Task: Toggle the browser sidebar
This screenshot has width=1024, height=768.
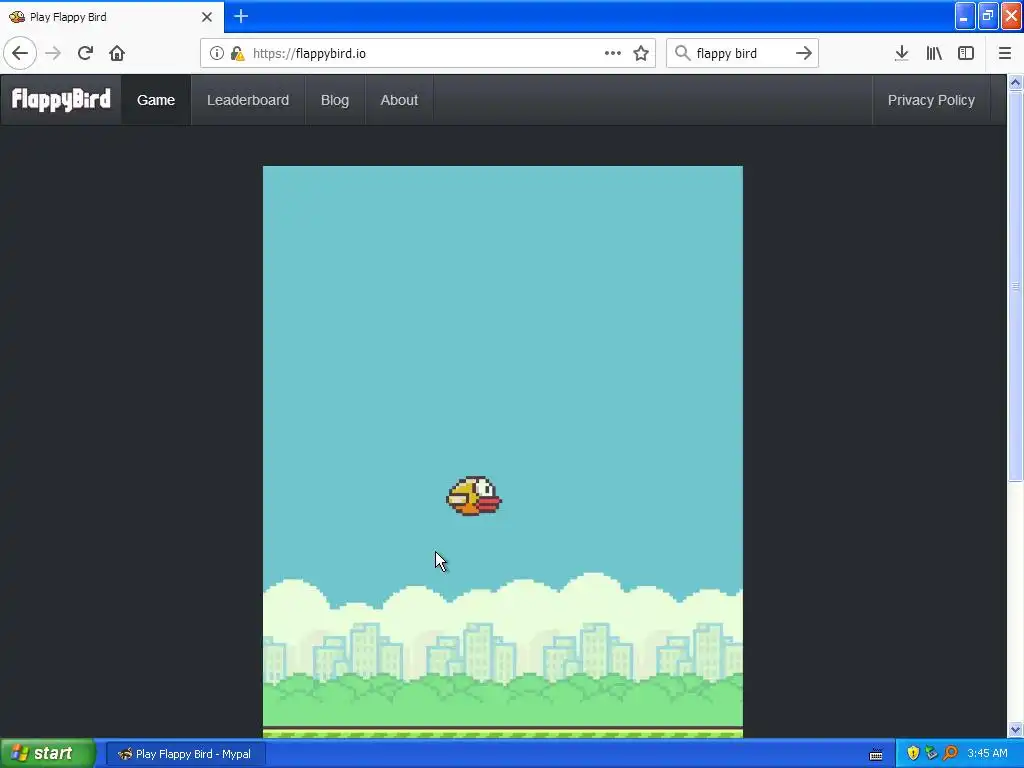Action: pyautogui.click(x=966, y=53)
